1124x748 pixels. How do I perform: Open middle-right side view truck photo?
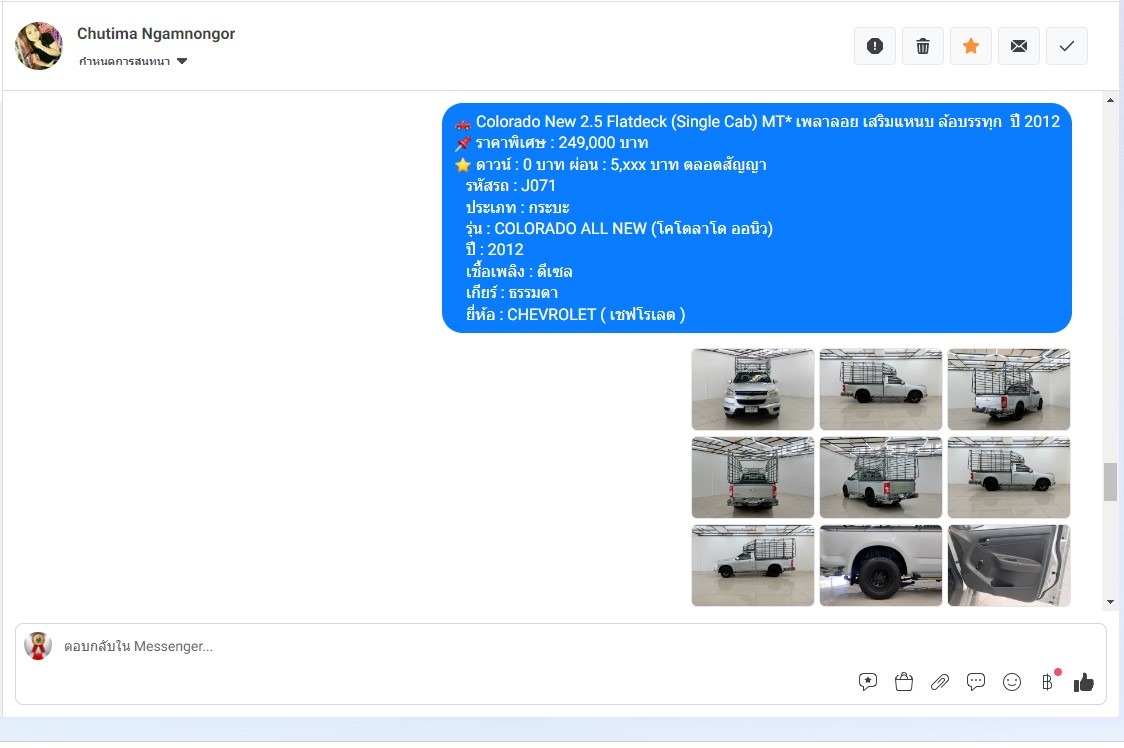(x=1009, y=478)
